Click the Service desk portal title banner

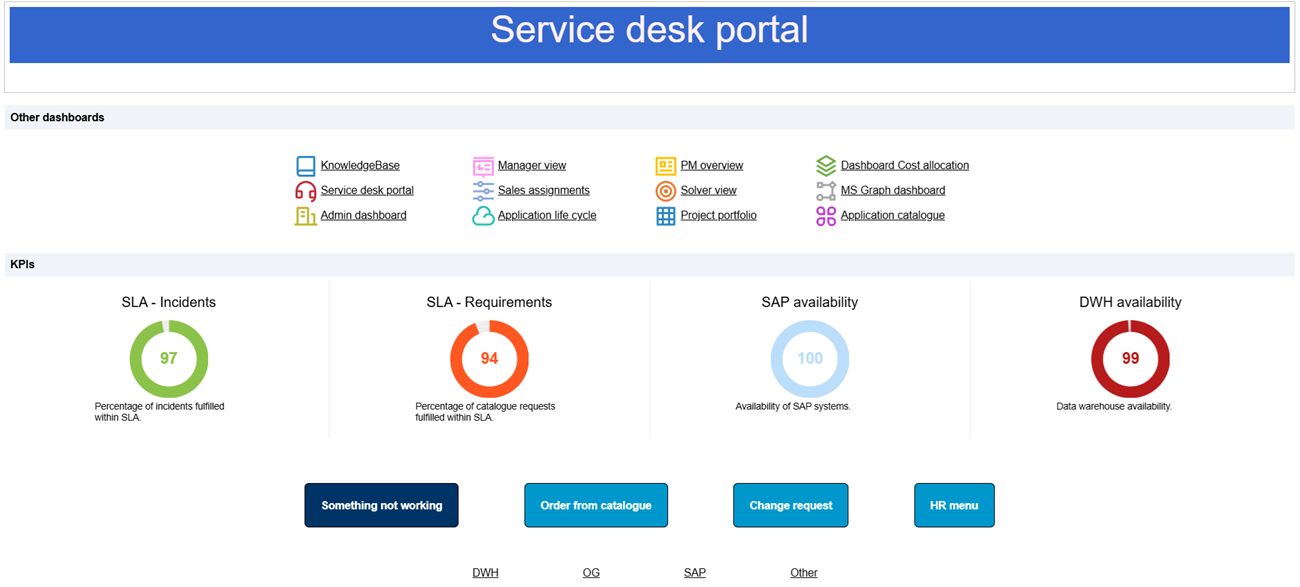(650, 33)
